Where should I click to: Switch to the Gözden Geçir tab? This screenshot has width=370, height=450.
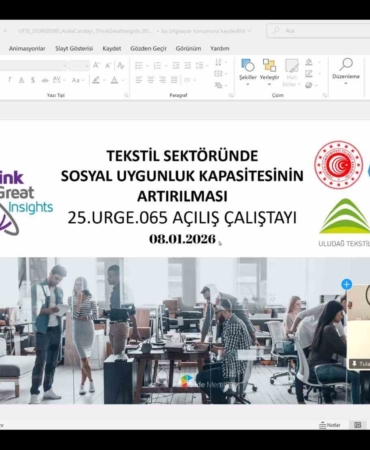click(148, 49)
